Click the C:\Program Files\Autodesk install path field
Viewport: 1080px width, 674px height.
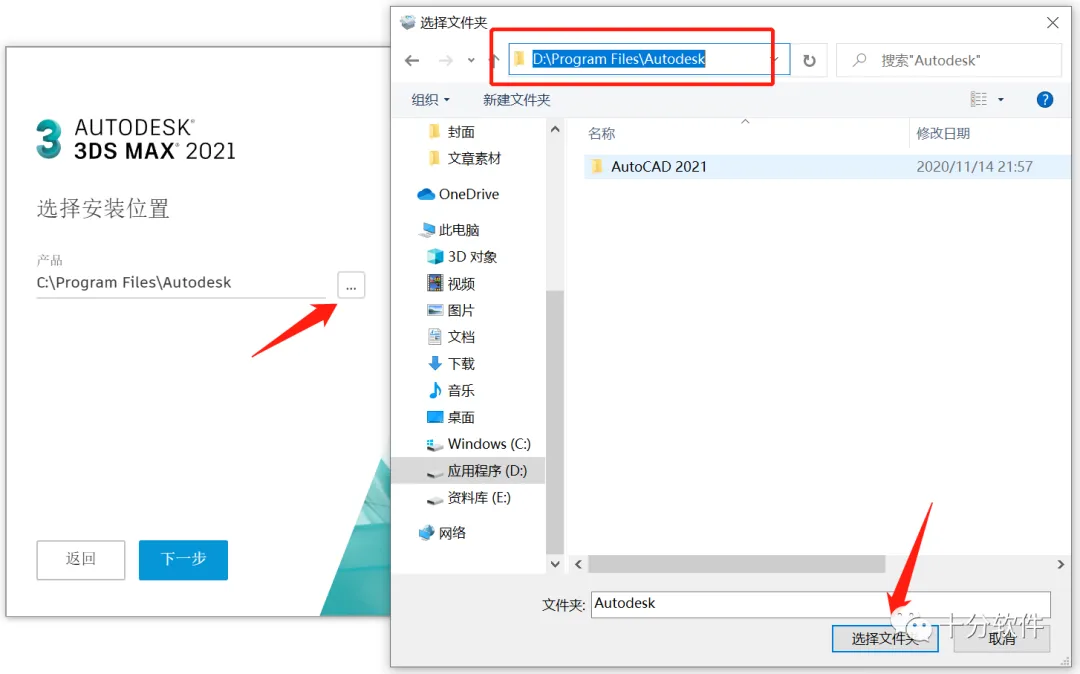coord(180,283)
